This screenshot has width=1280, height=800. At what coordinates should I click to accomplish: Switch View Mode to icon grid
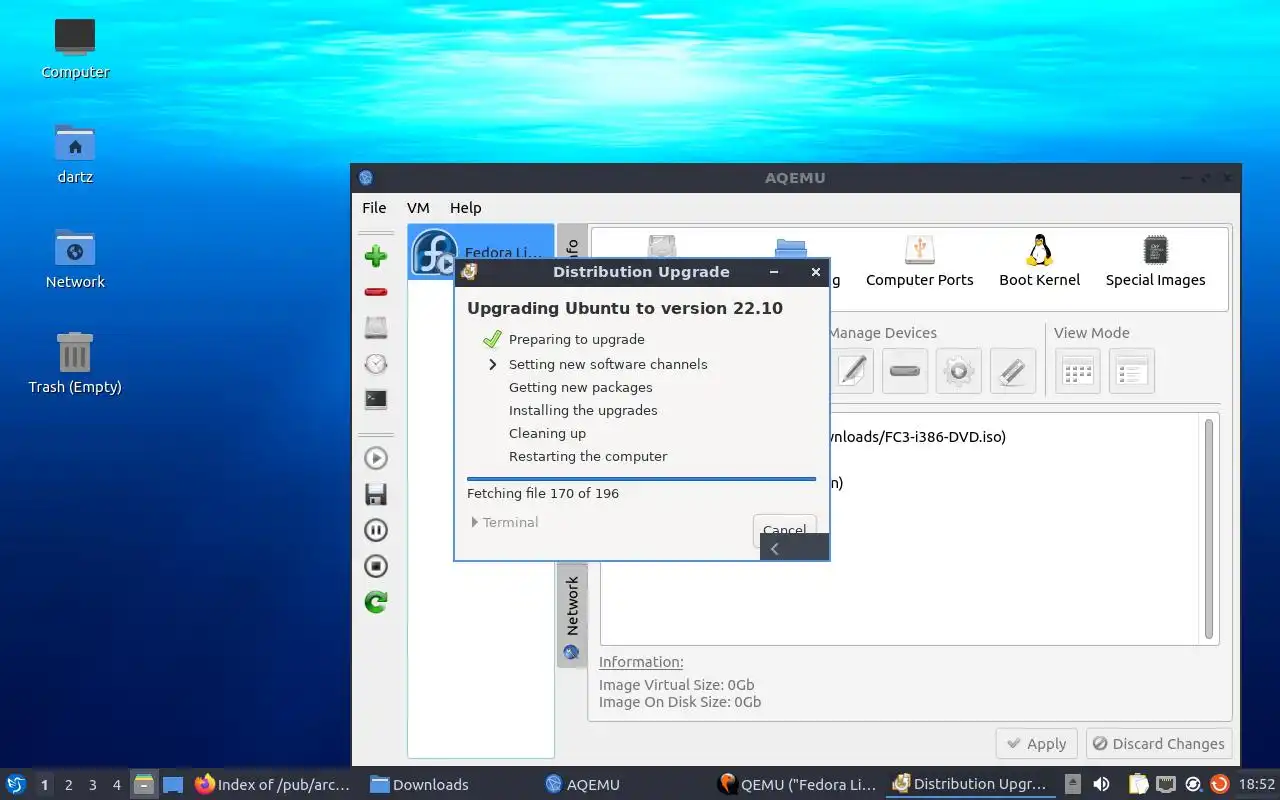1077,371
